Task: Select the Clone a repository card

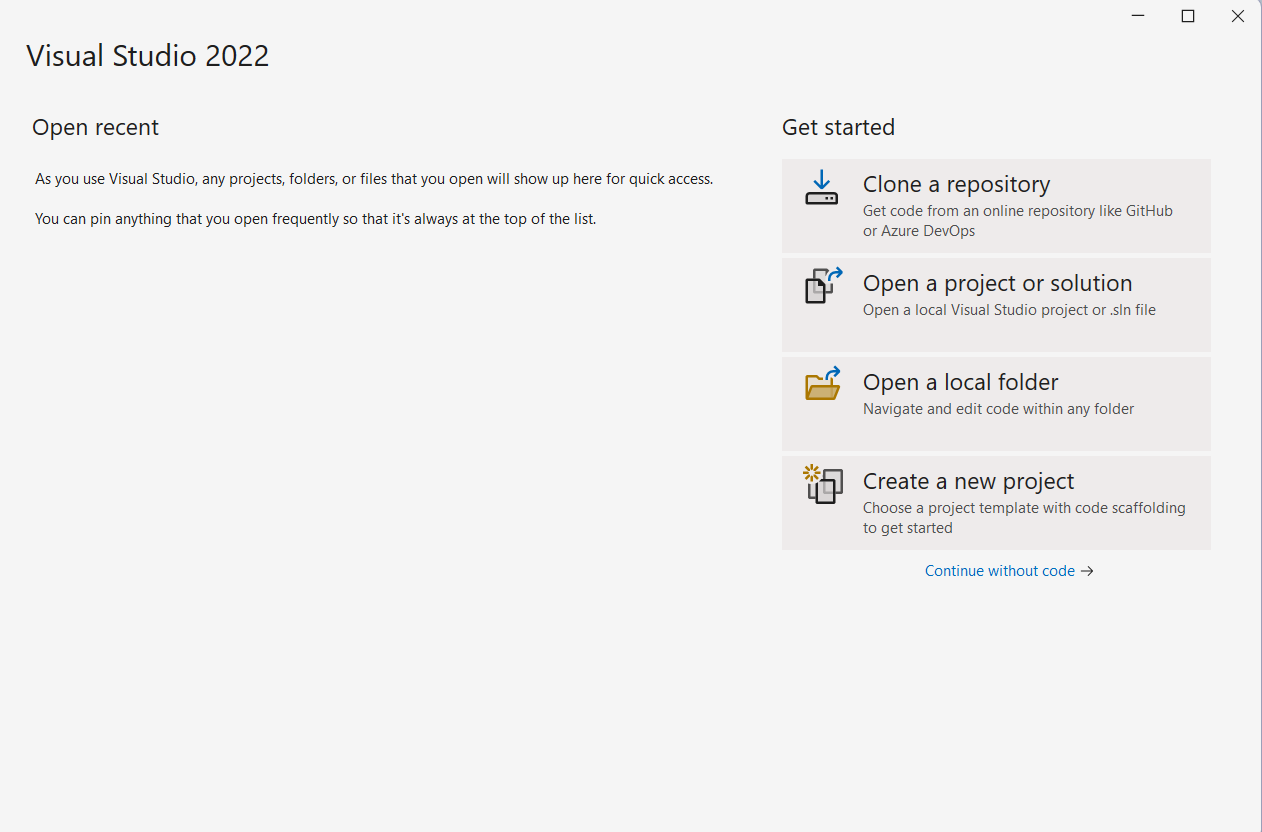Action: pyautogui.click(x=996, y=205)
